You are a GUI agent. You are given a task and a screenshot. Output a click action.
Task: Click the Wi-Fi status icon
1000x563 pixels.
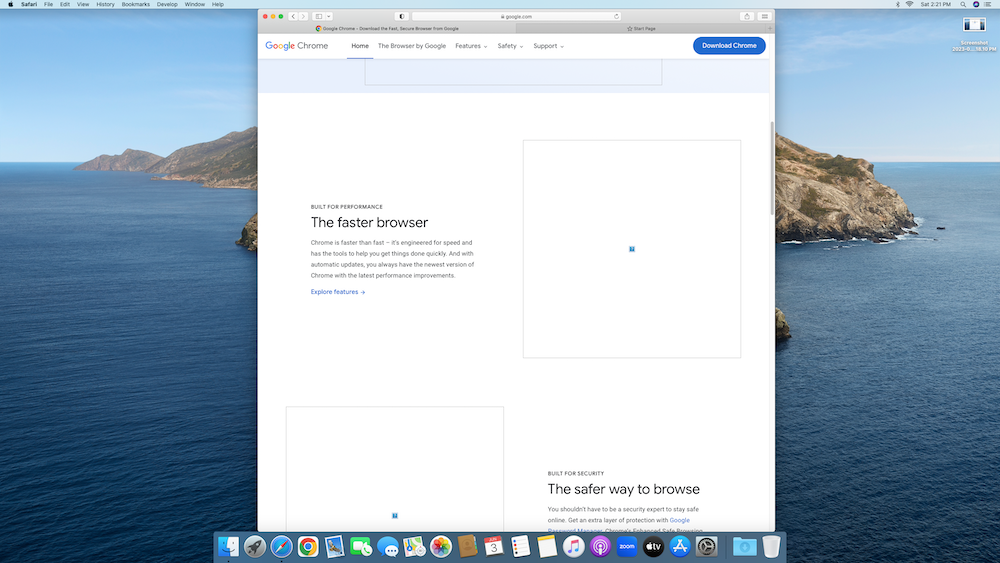(909, 4)
